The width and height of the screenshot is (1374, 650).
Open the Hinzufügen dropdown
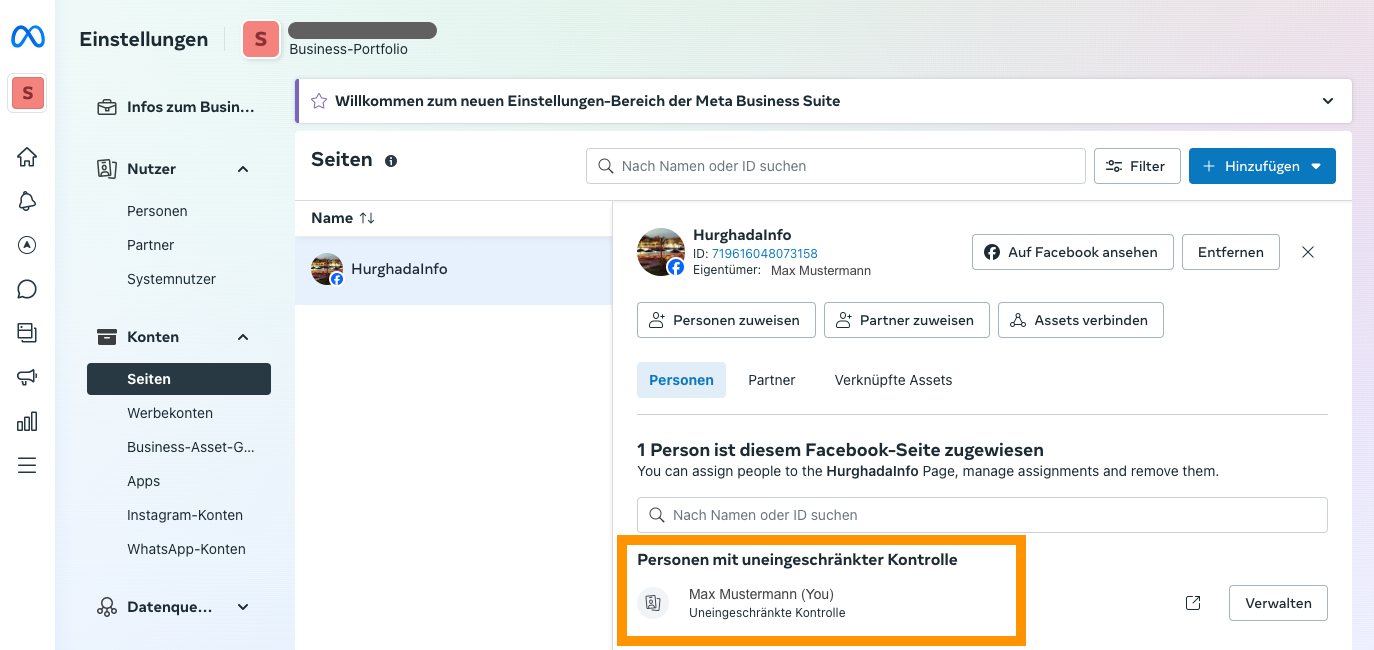(x=1262, y=166)
